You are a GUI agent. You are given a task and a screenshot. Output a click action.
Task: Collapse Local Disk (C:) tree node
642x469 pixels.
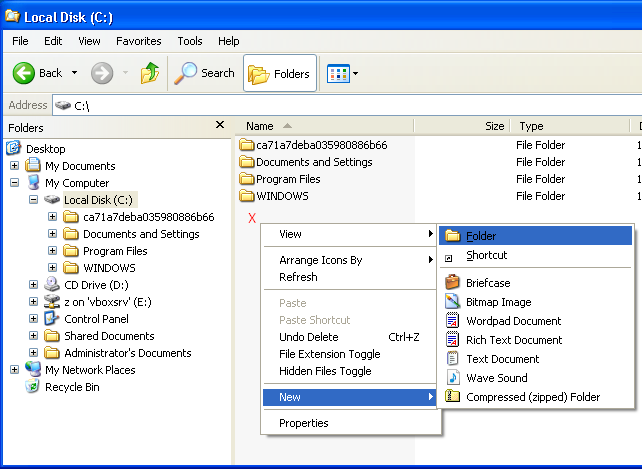34,200
